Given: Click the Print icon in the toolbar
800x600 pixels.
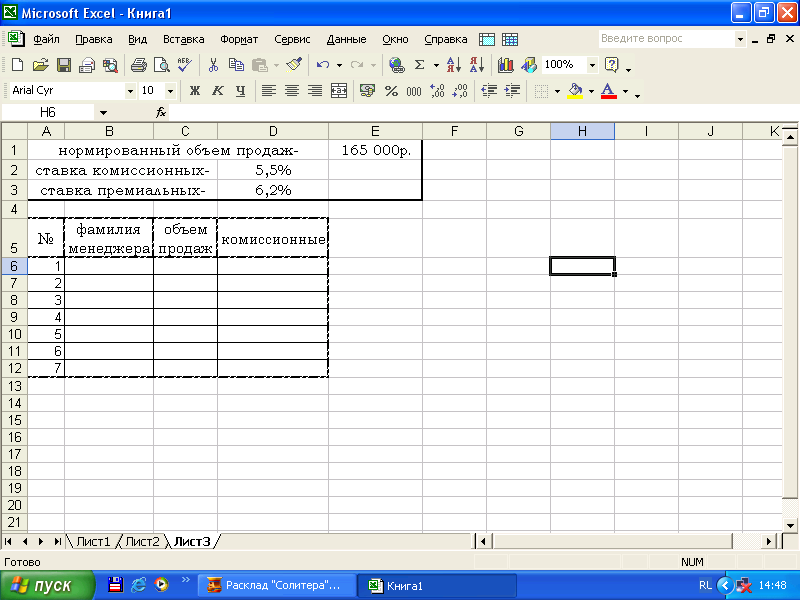Looking at the screenshot, I should 138,65.
